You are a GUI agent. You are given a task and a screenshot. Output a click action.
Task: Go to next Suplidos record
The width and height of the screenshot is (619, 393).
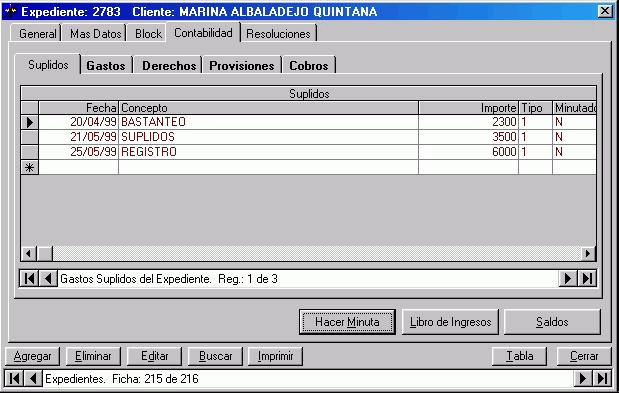(x=568, y=279)
